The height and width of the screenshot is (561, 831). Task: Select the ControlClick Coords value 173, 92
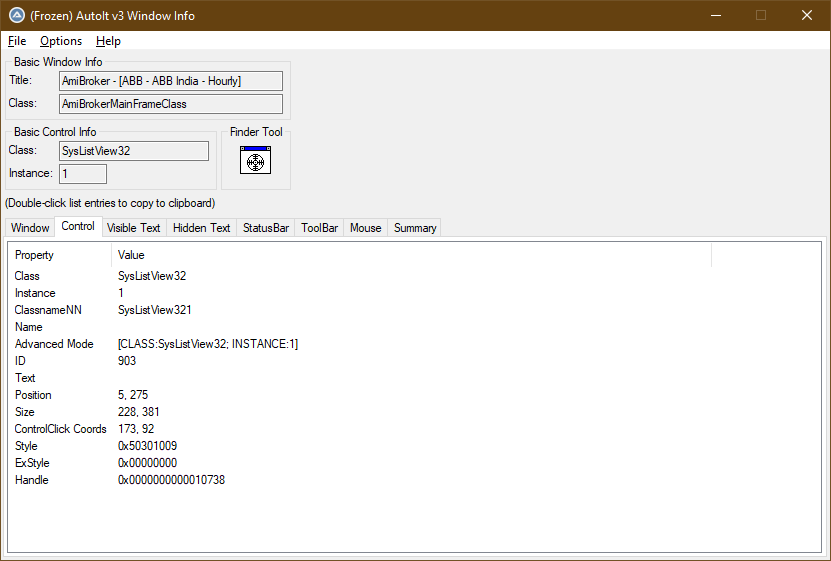coord(136,429)
